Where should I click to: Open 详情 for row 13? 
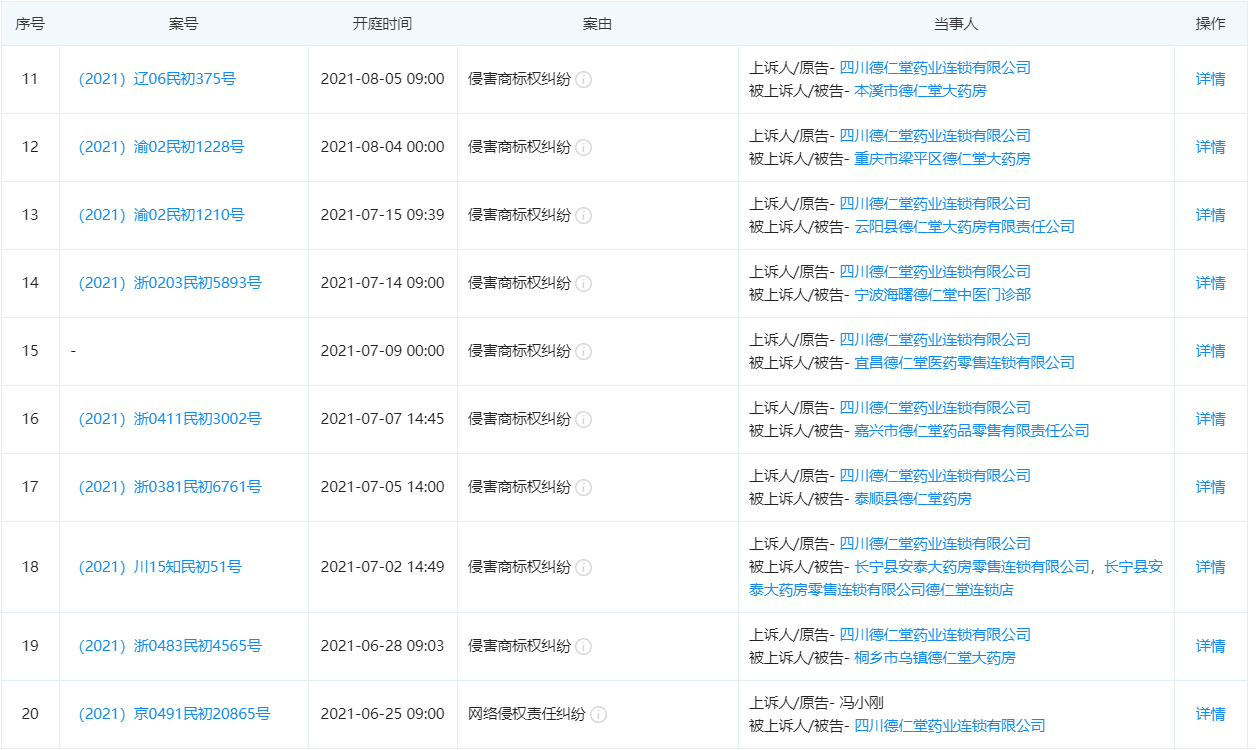point(1211,215)
